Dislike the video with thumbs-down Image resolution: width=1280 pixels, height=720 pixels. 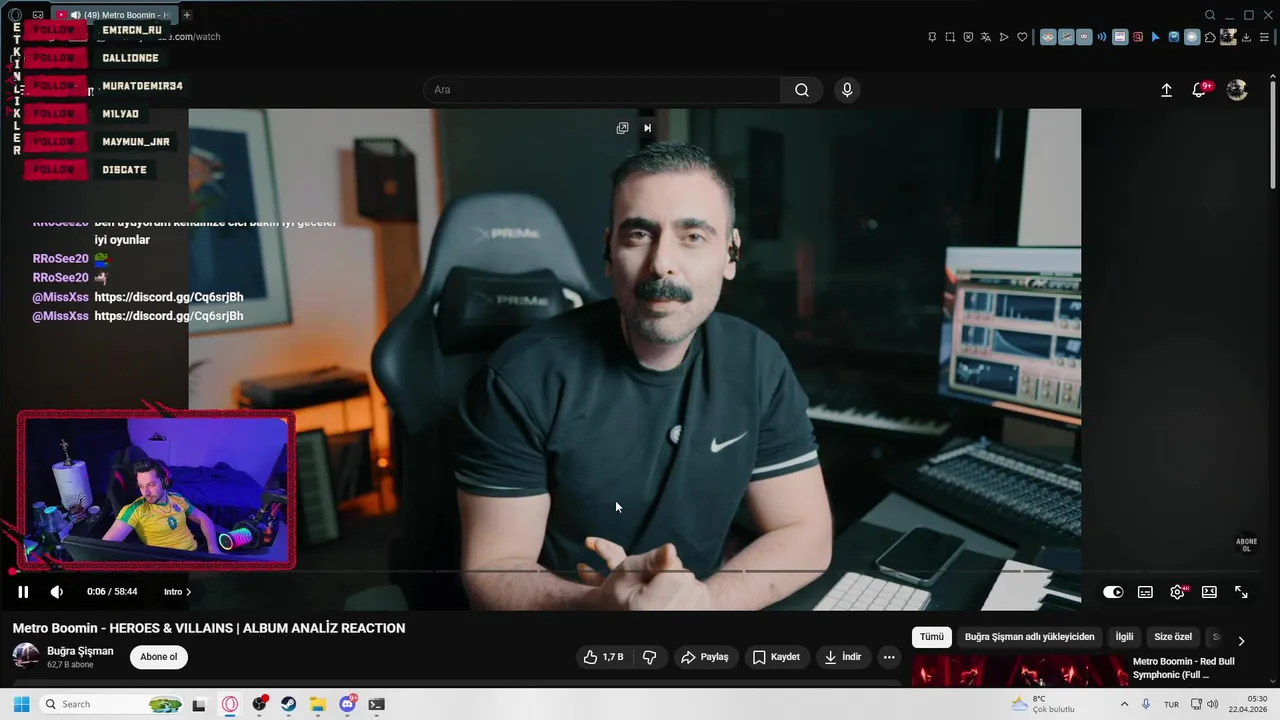650,657
